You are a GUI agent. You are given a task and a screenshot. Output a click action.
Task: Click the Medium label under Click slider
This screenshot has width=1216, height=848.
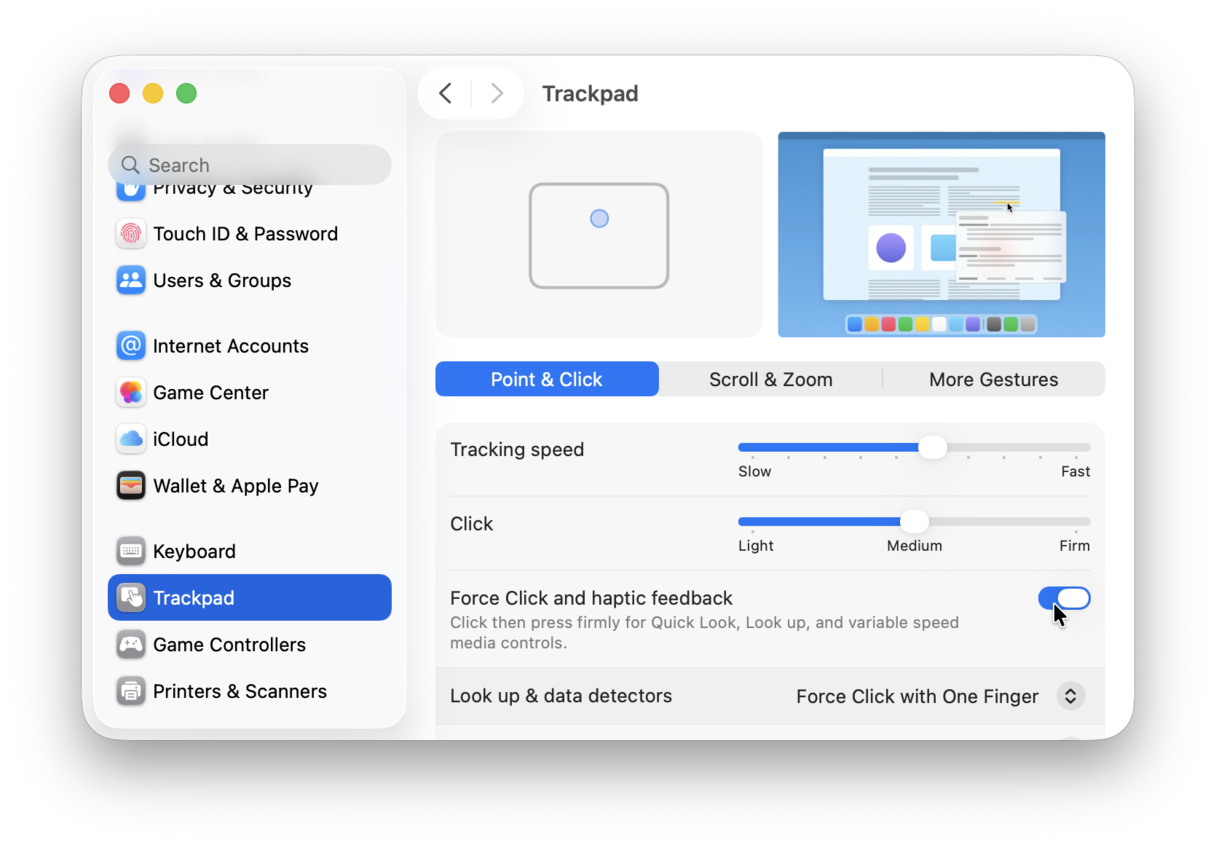coord(915,546)
